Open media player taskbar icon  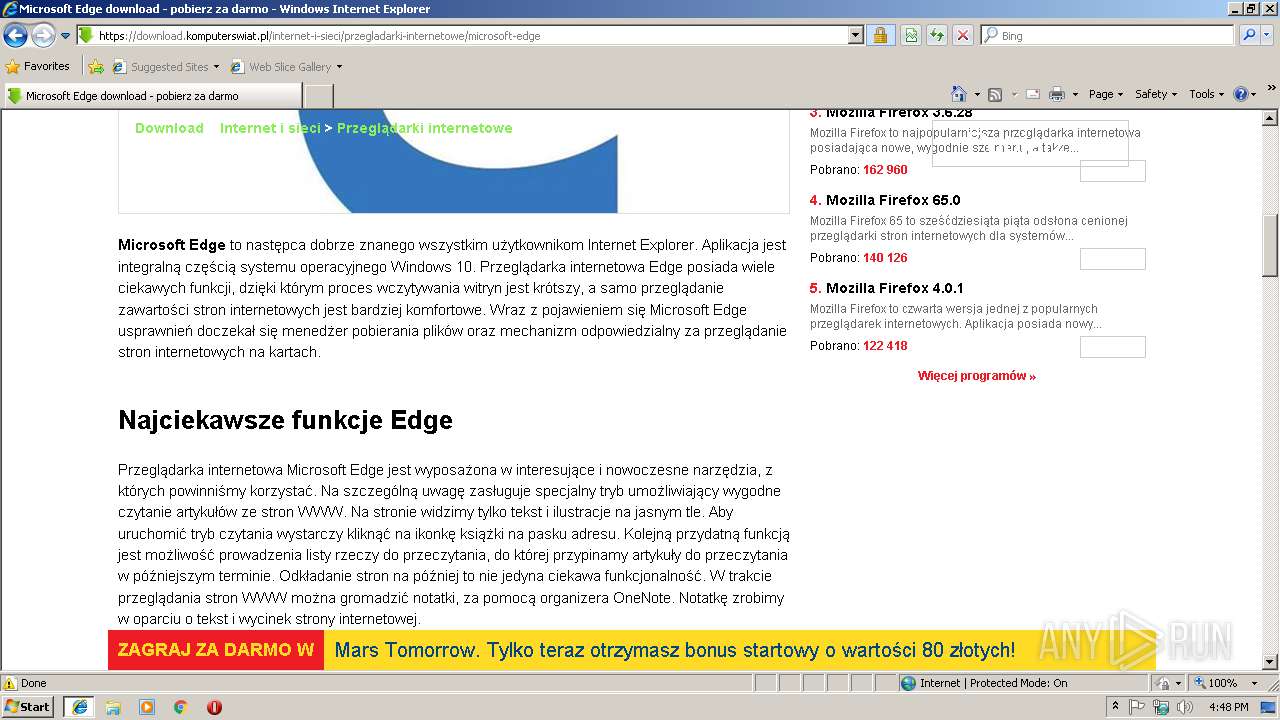(147, 707)
